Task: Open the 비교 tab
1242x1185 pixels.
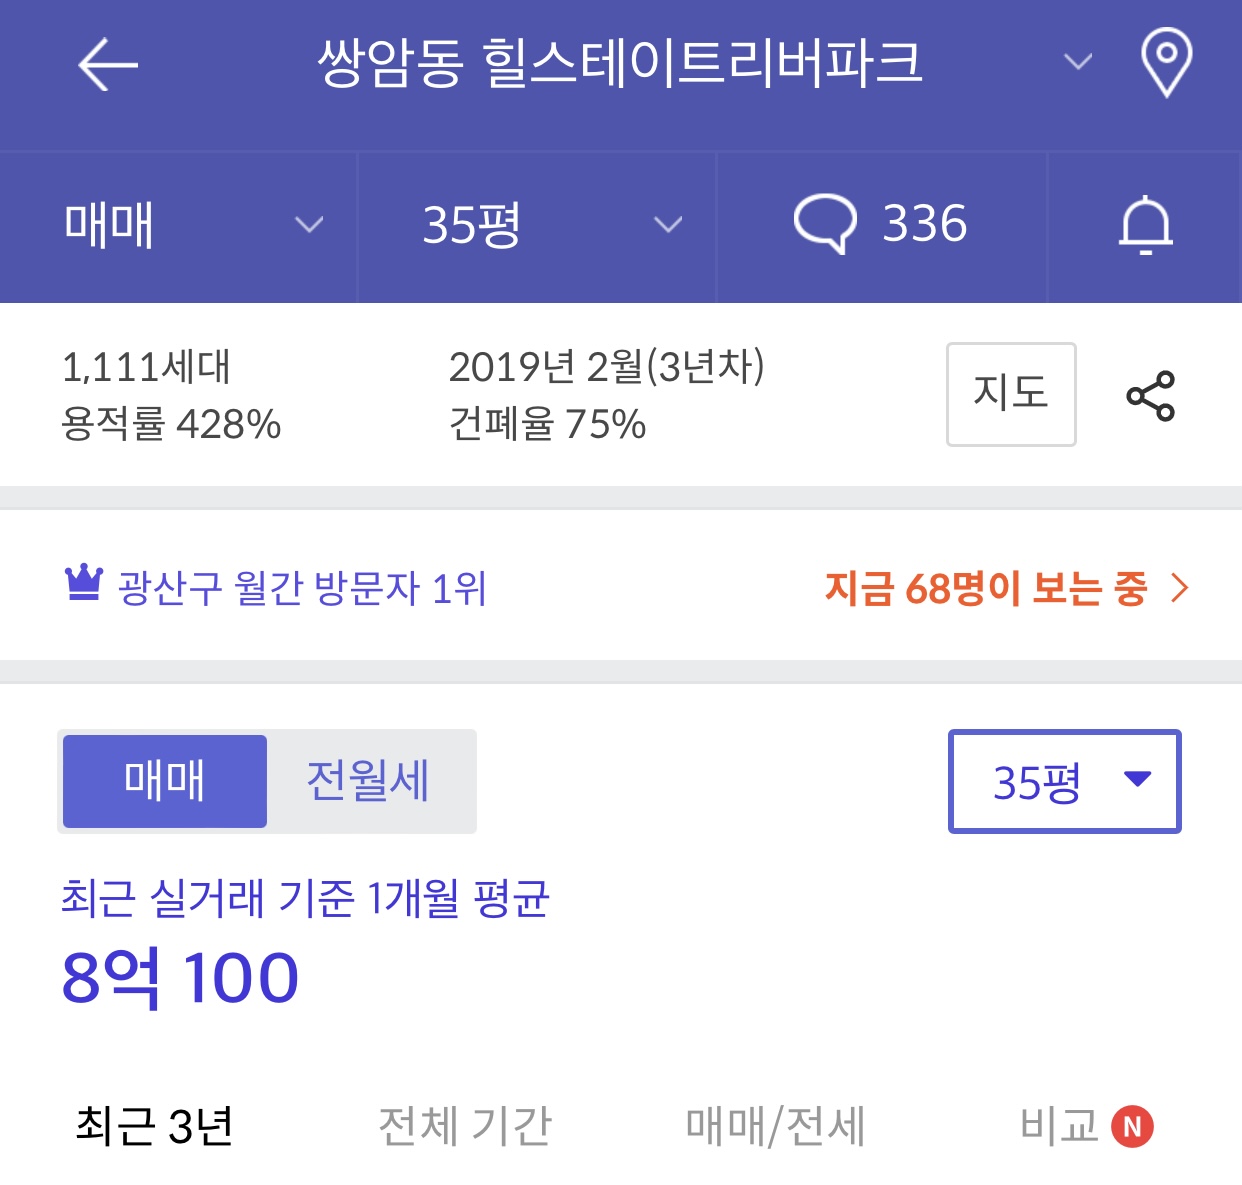Action: tap(1086, 1127)
